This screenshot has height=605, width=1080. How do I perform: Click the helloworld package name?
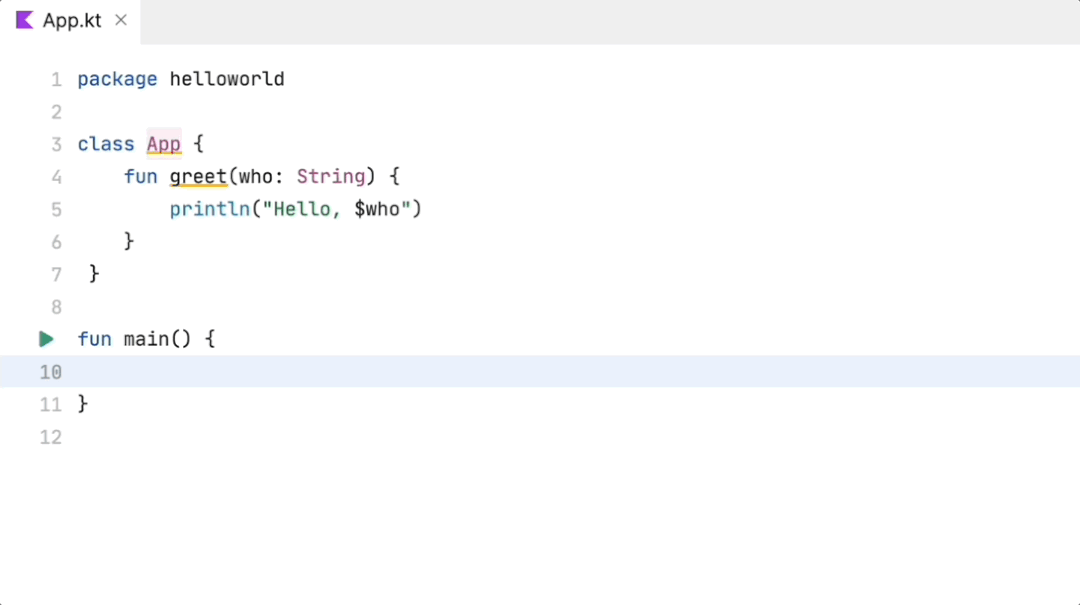coord(227,79)
